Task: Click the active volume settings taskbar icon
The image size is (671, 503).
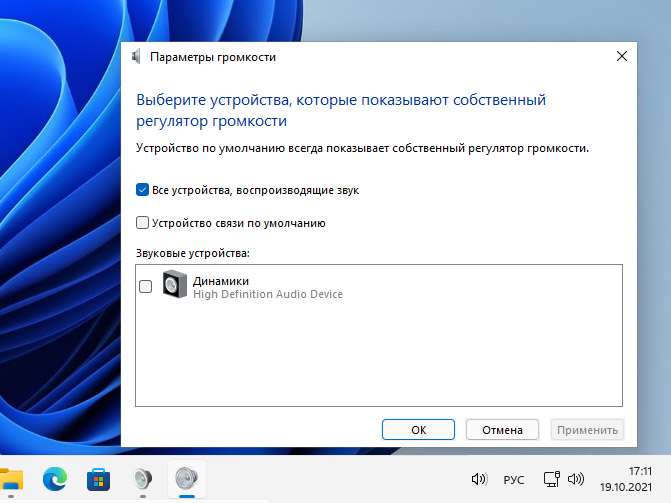Action: tap(187, 478)
